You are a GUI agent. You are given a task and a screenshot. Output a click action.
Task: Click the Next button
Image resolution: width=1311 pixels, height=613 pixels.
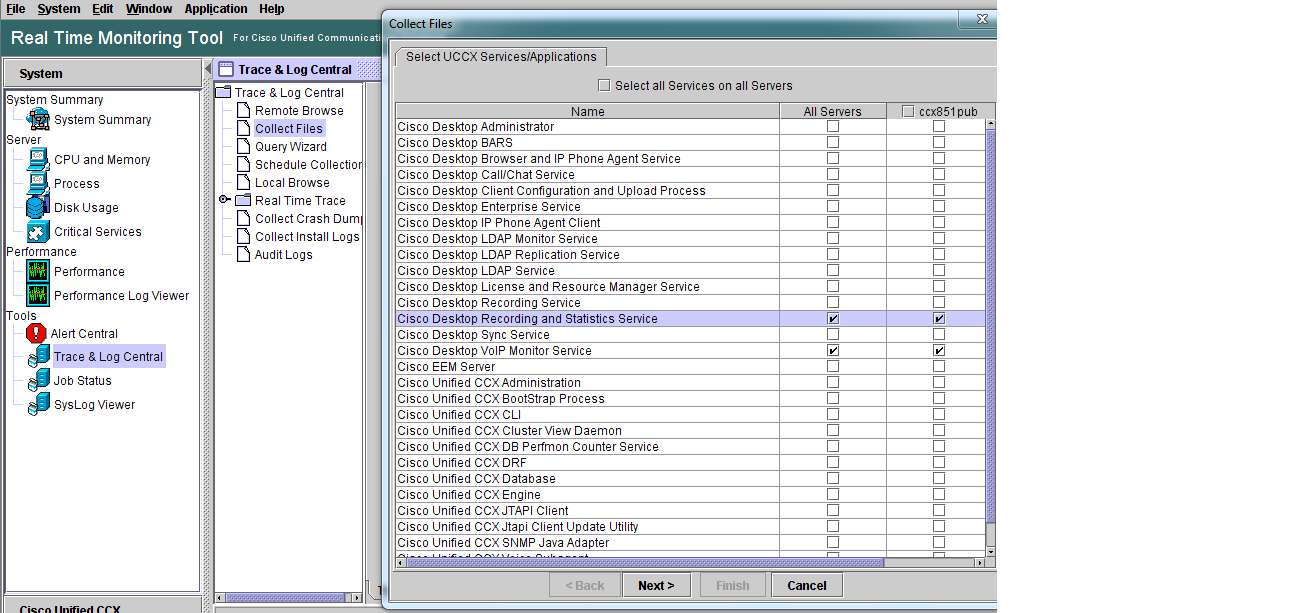coord(656,585)
